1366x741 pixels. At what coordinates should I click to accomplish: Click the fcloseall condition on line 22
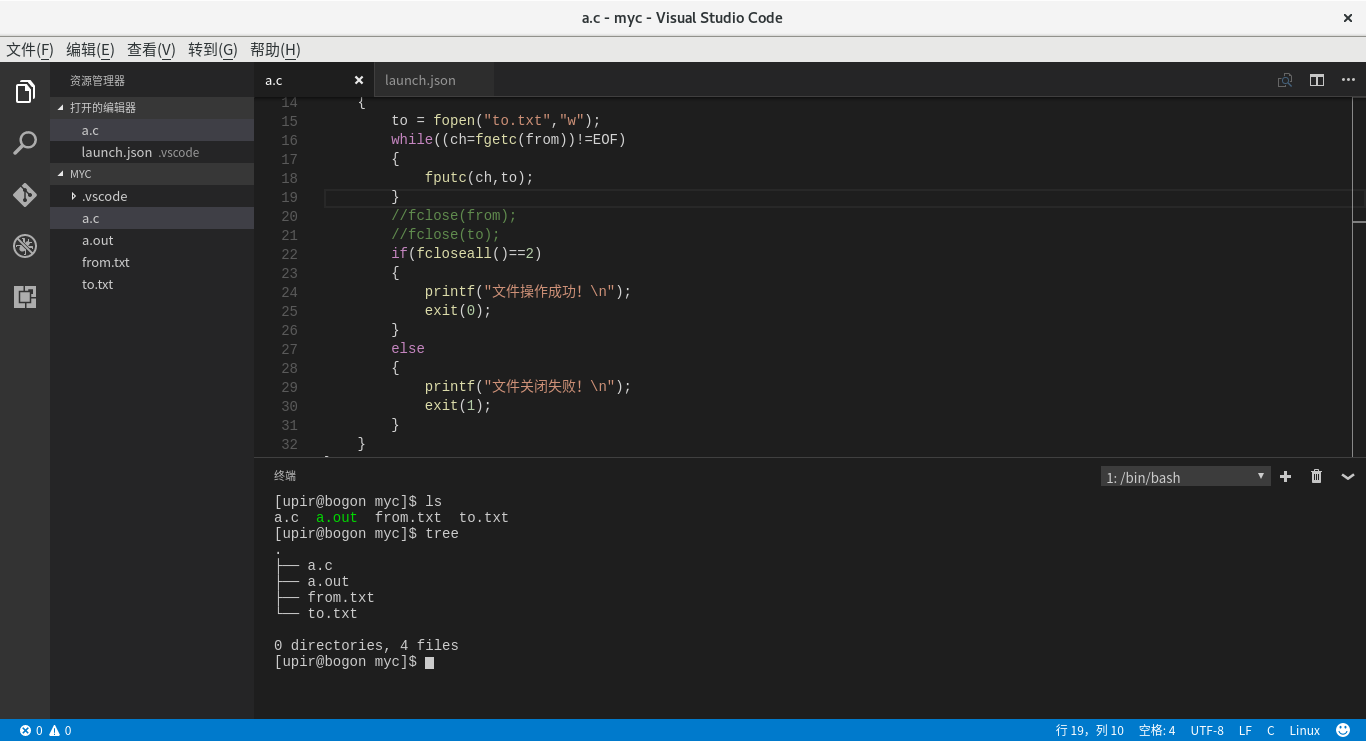click(475, 254)
